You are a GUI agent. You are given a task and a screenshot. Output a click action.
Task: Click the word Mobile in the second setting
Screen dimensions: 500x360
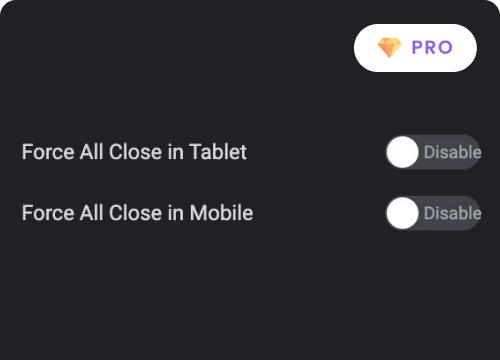click(221, 213)
